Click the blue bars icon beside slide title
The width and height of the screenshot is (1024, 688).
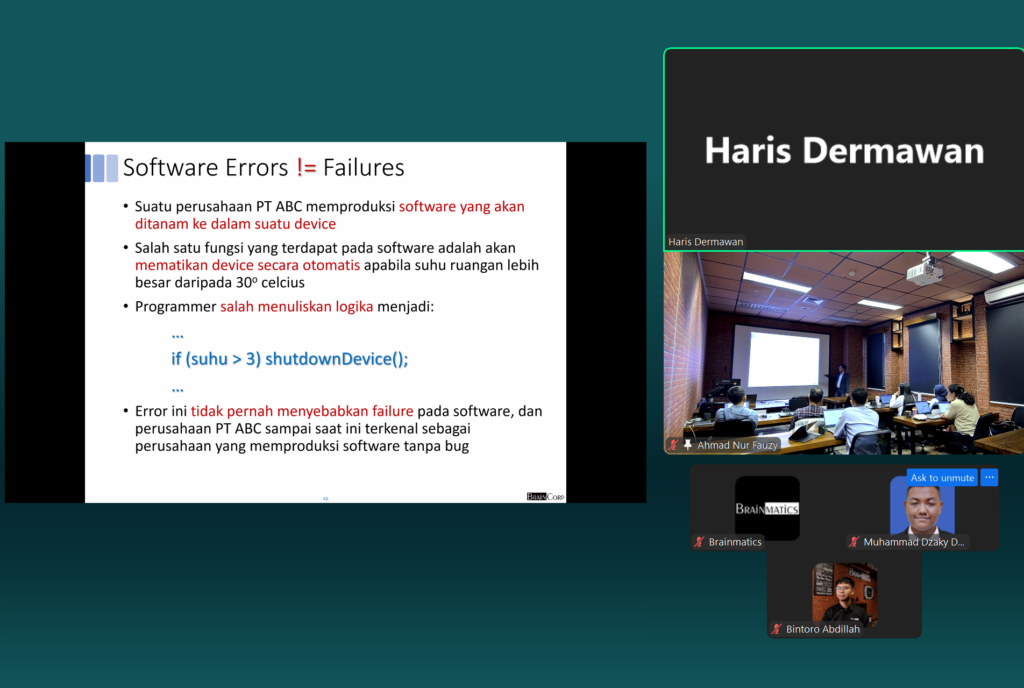[x=101, y=168]
